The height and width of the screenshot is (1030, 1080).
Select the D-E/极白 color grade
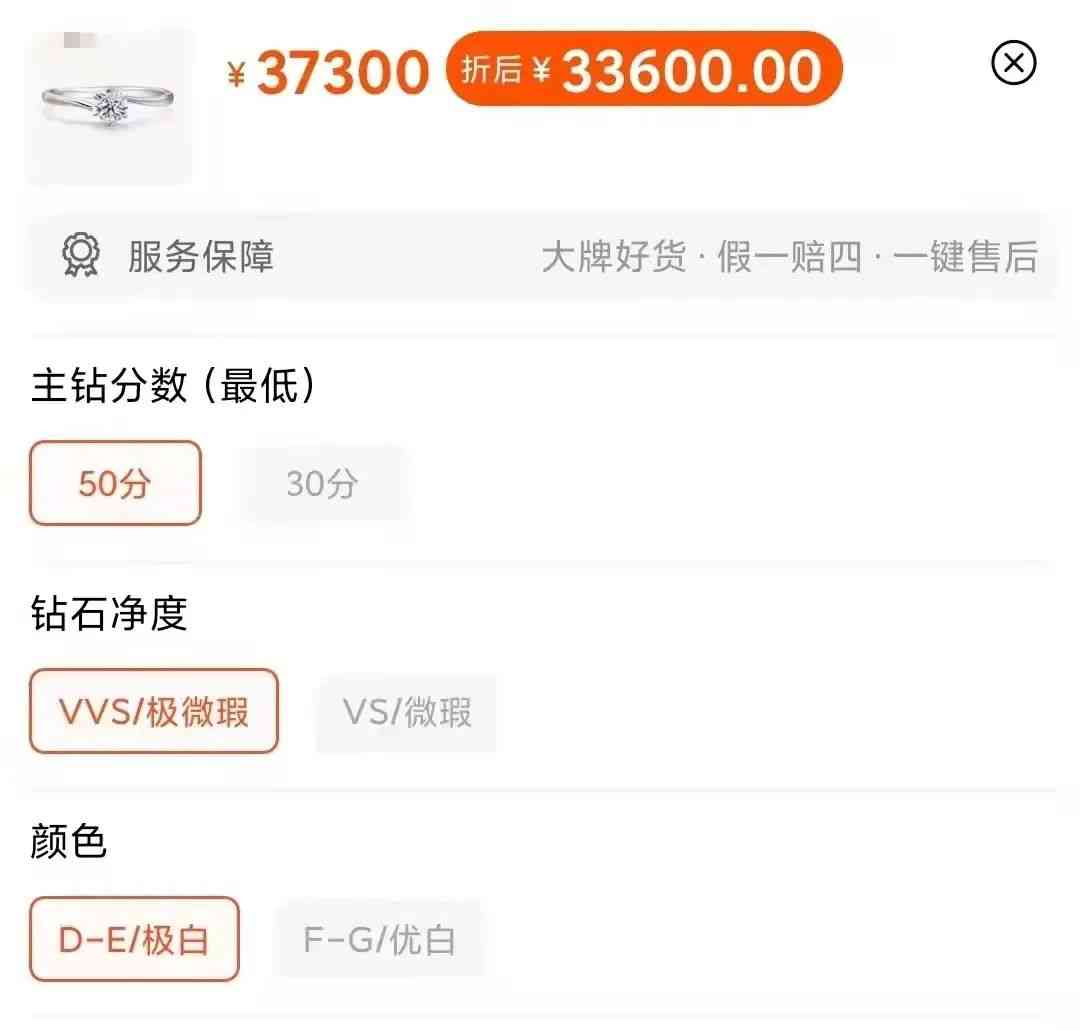click(x=134, y=940)
